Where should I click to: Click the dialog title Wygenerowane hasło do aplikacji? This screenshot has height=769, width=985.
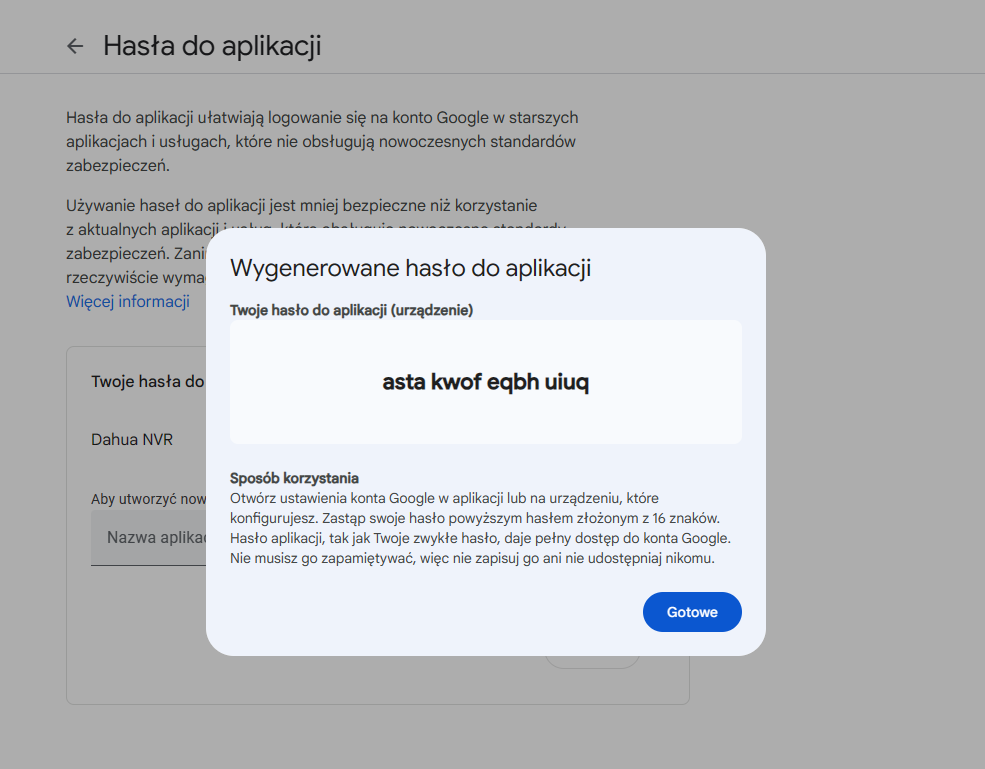coord(412,268)
